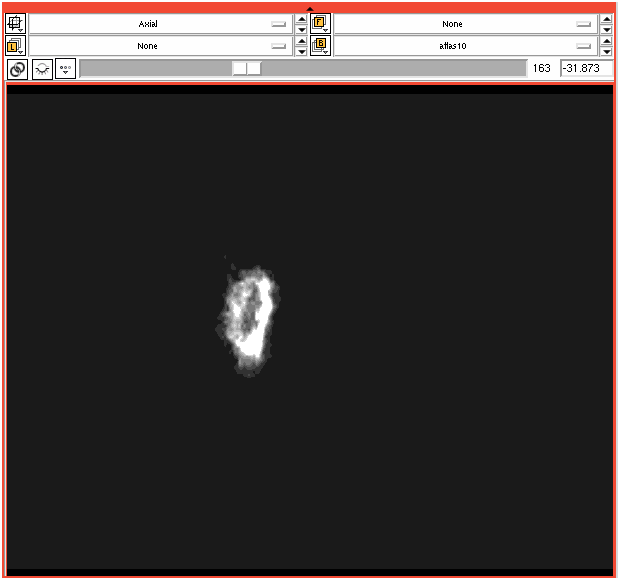This screenshot has height=578, width=618.
Task: Click the label map layer icon
Action: coord(16,46)
